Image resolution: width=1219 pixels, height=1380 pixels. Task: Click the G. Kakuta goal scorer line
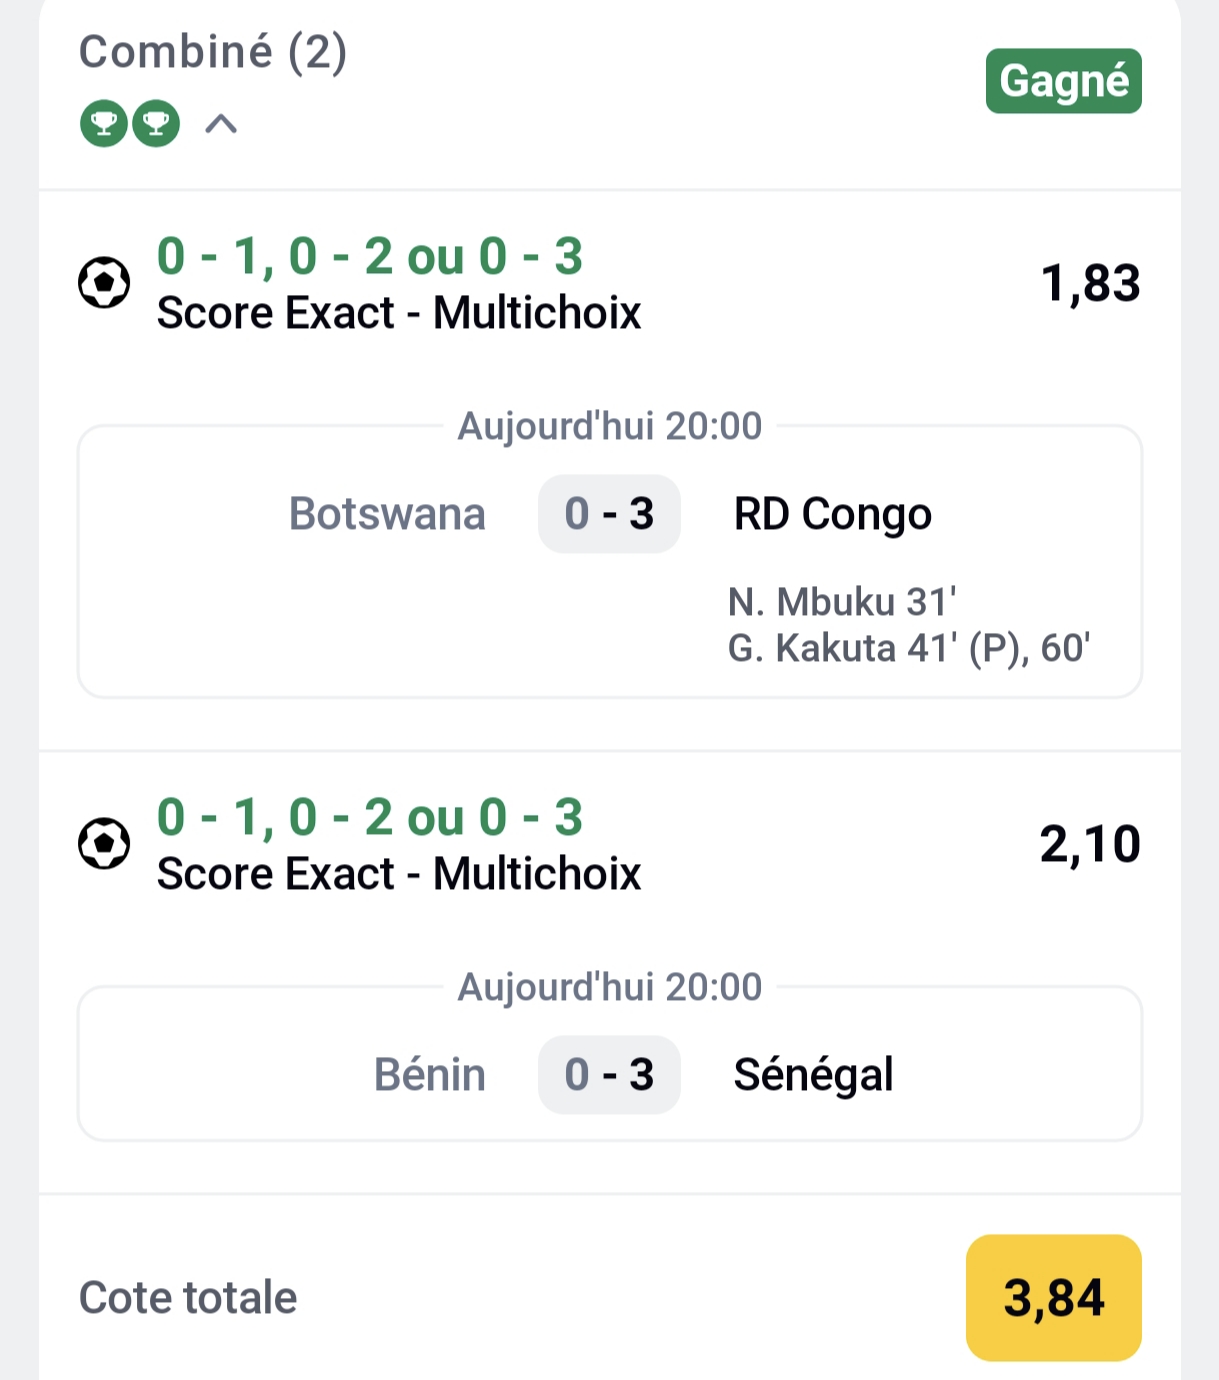(908, 648)
